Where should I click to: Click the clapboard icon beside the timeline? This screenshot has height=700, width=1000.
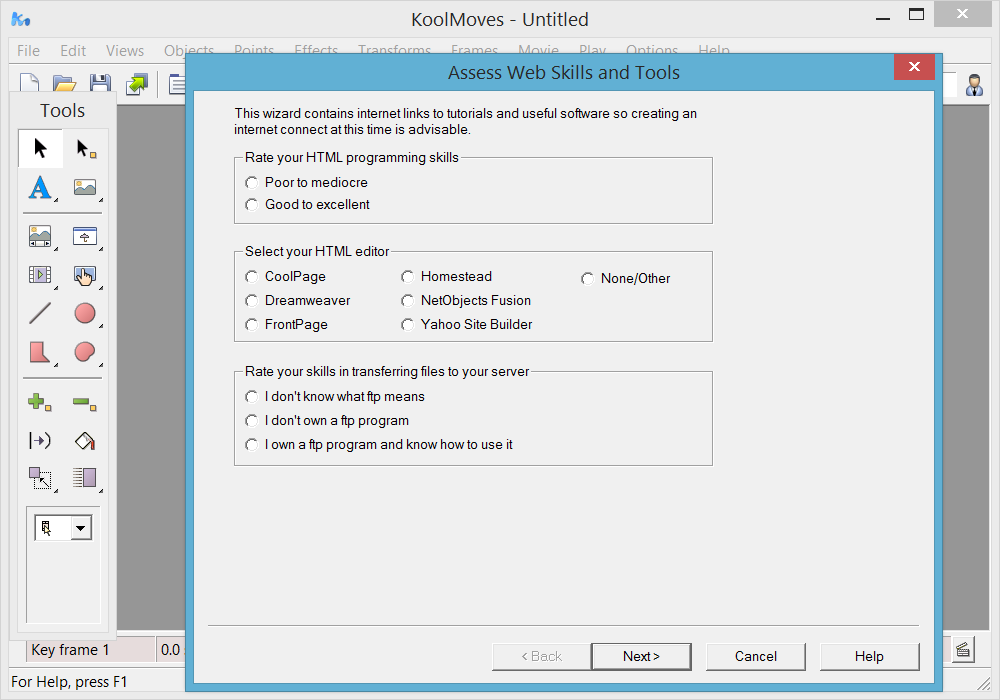coord(963,650)
